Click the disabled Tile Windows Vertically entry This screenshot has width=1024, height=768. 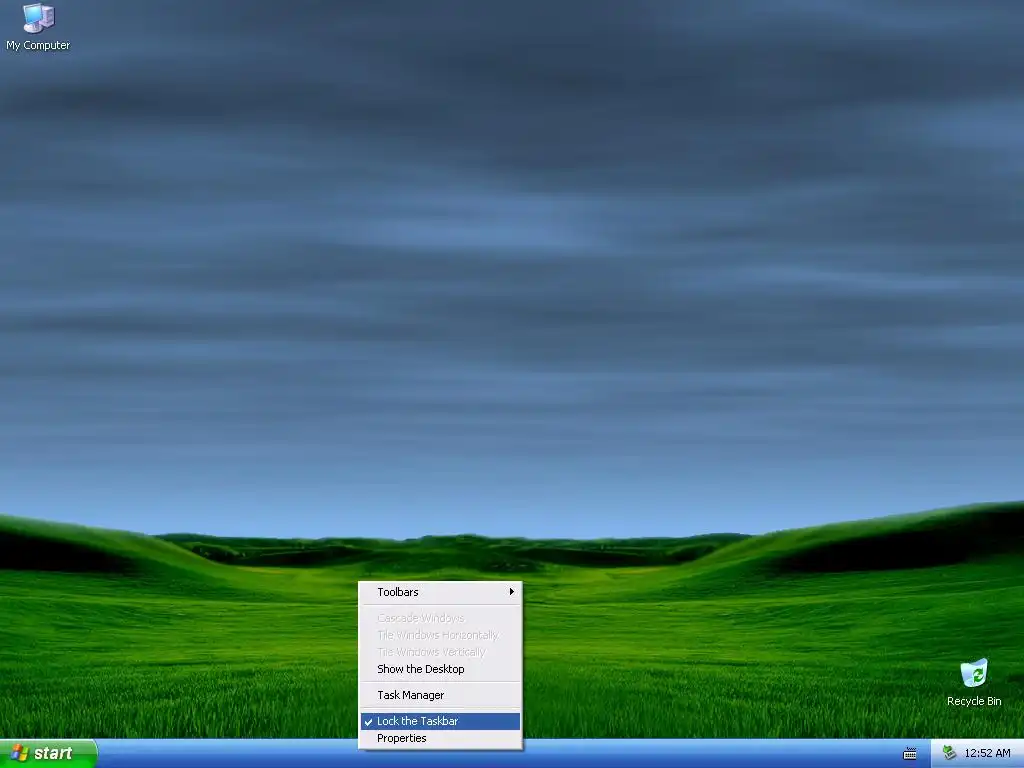pyautogui.click(x=440, y=652)
